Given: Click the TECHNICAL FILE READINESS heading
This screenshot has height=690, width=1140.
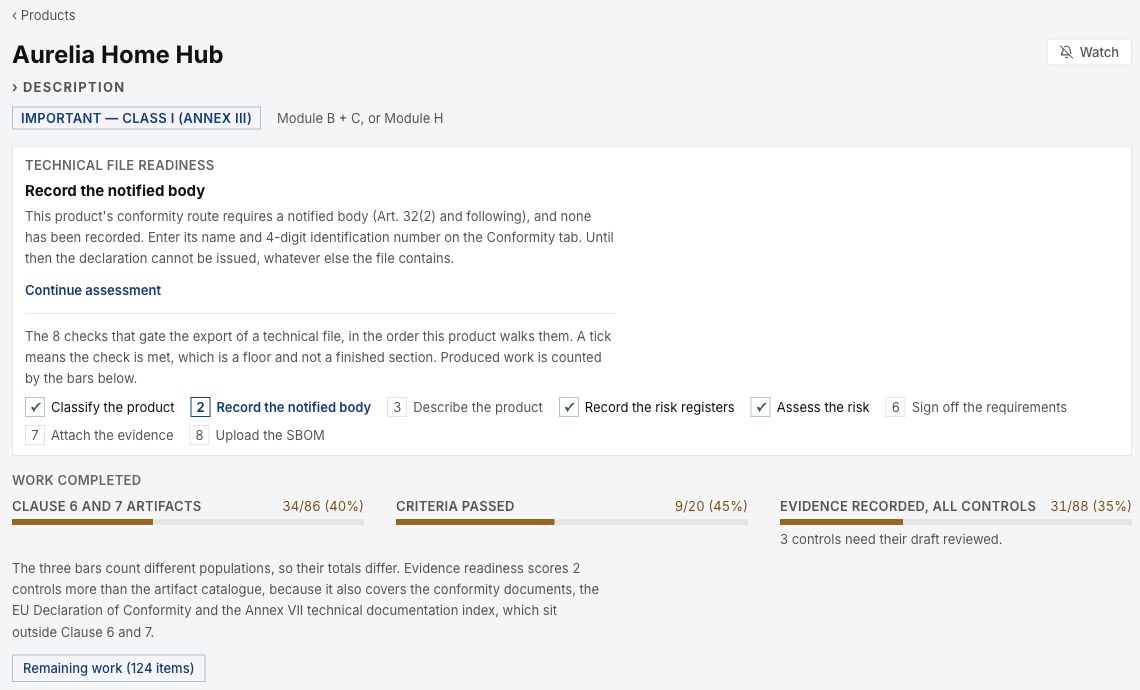Looking at the screenshot, I should [x=119, y=165].
